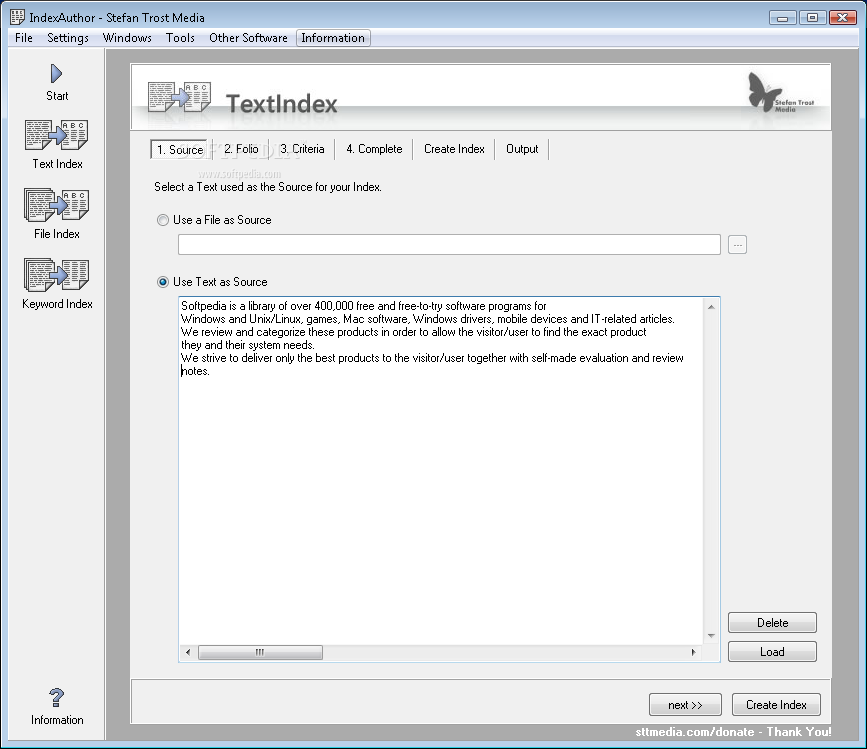Open the File menu

tap(24, 38)
